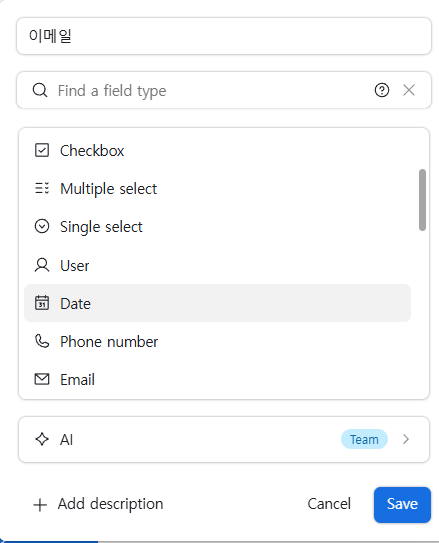Clear the field type search

[409, 90]
